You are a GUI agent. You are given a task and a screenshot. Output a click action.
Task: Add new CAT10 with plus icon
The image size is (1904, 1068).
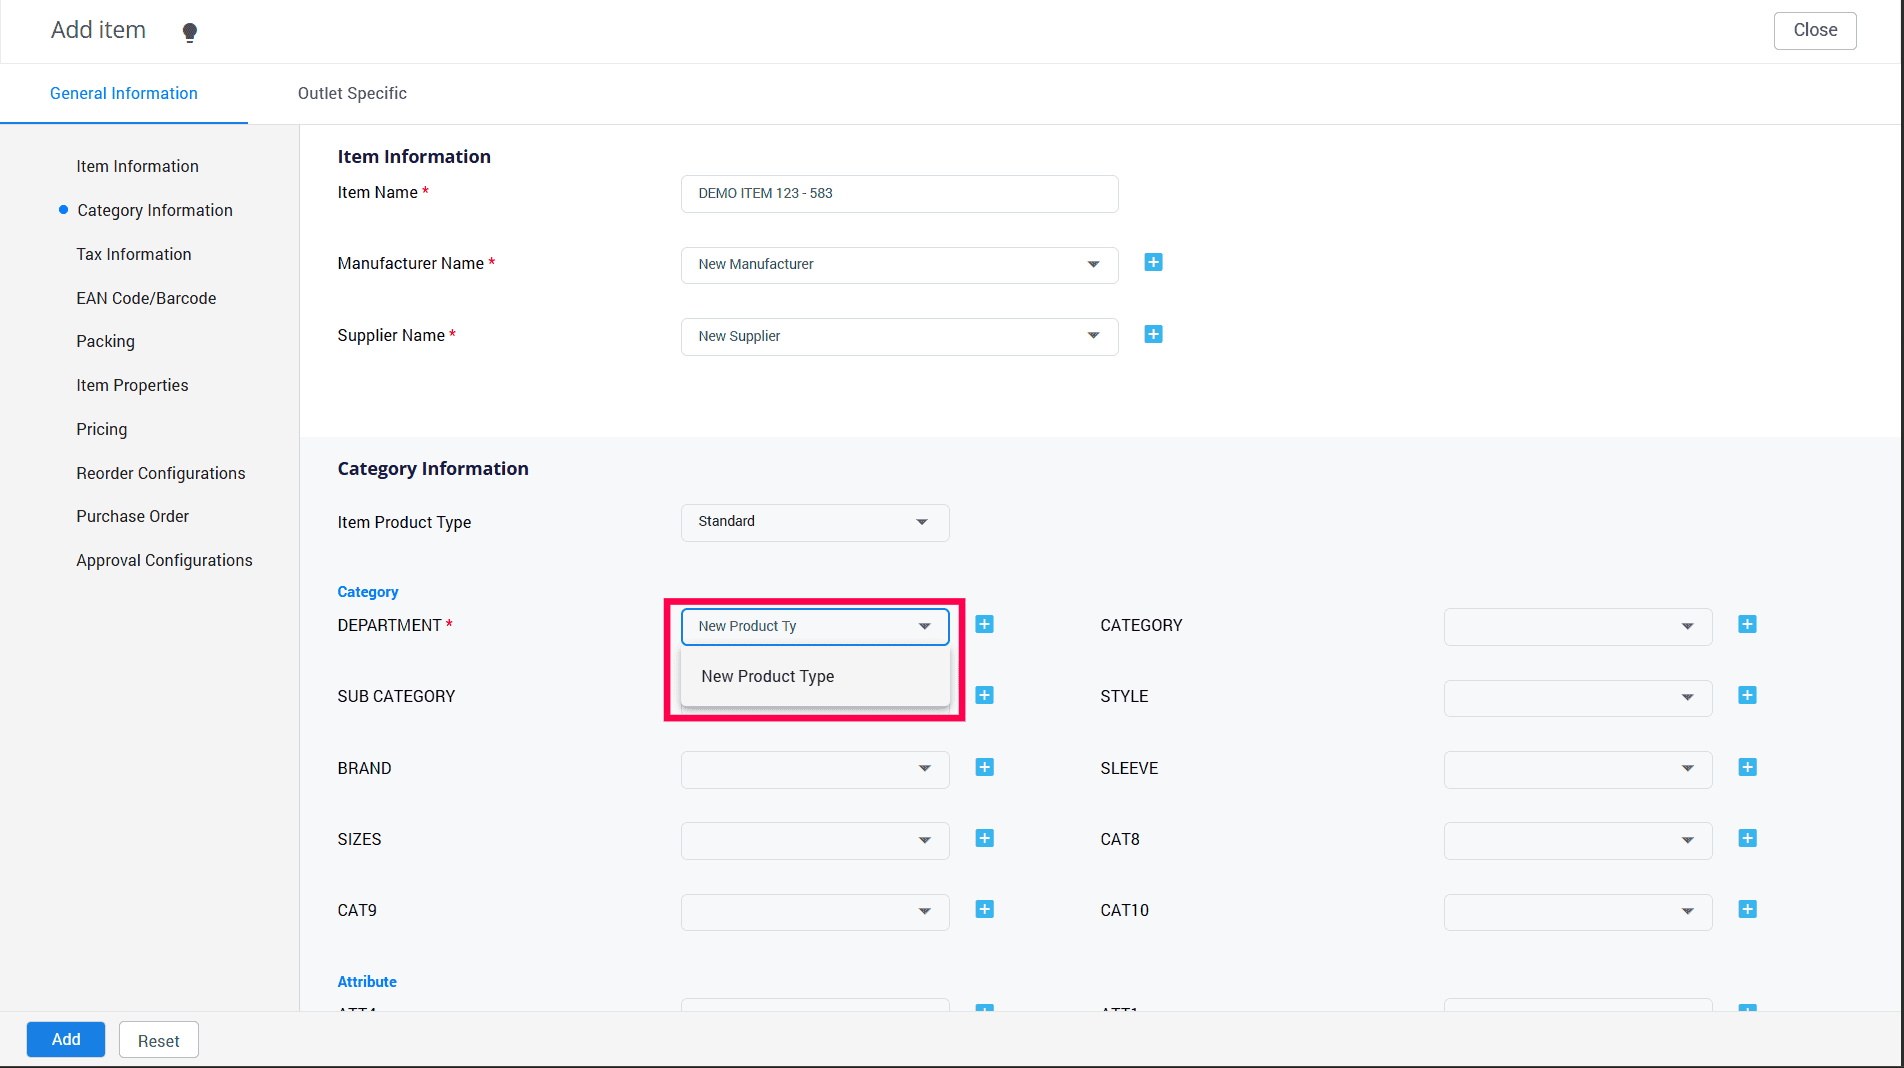pyautogui.click(x=1747, y=910)
